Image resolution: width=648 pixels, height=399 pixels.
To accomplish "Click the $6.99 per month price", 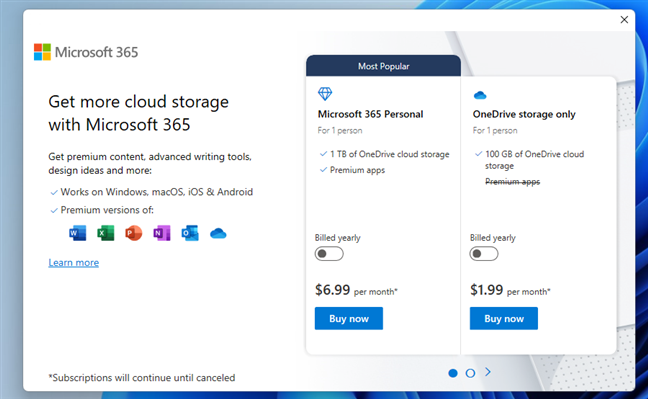I will click(x=356, y=290).
